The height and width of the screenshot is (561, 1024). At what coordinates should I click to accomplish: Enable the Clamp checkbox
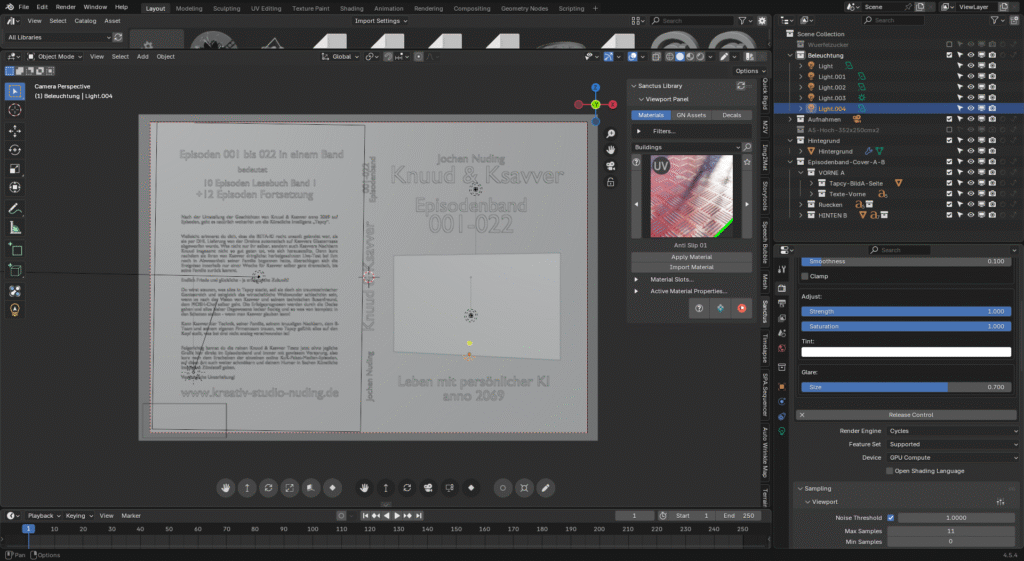[805, 276]
